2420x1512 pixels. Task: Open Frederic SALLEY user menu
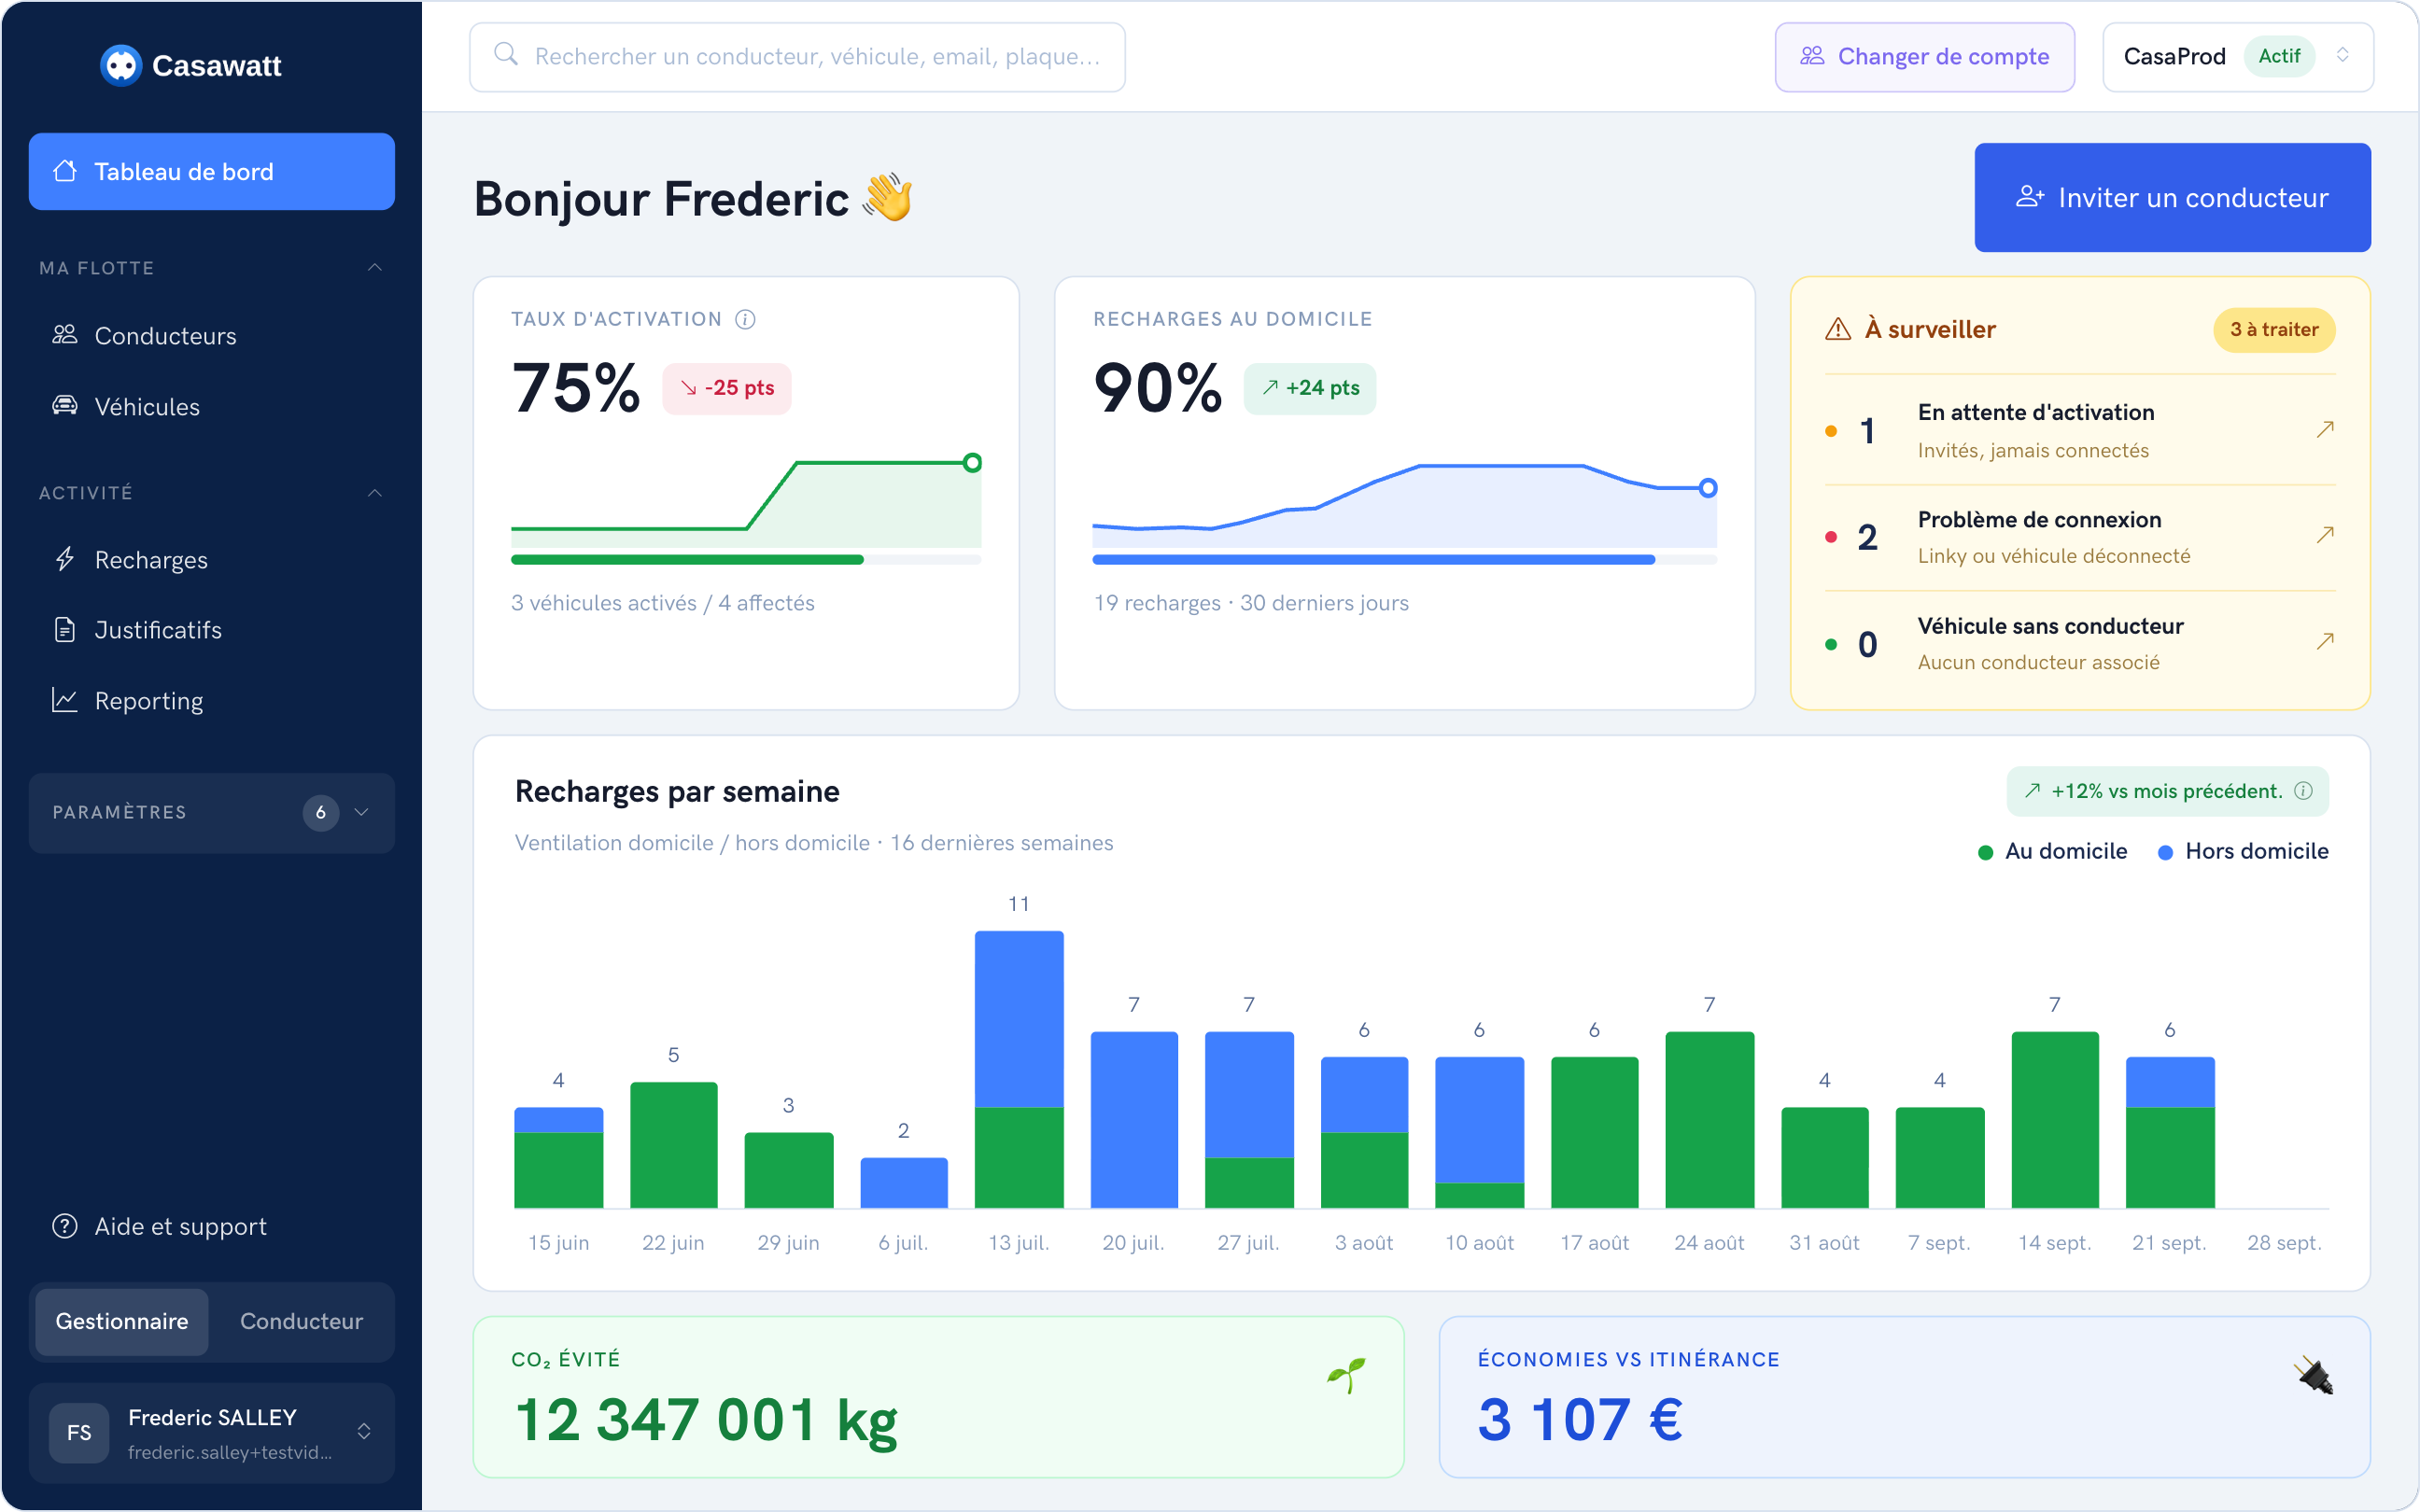point(212,1433)
